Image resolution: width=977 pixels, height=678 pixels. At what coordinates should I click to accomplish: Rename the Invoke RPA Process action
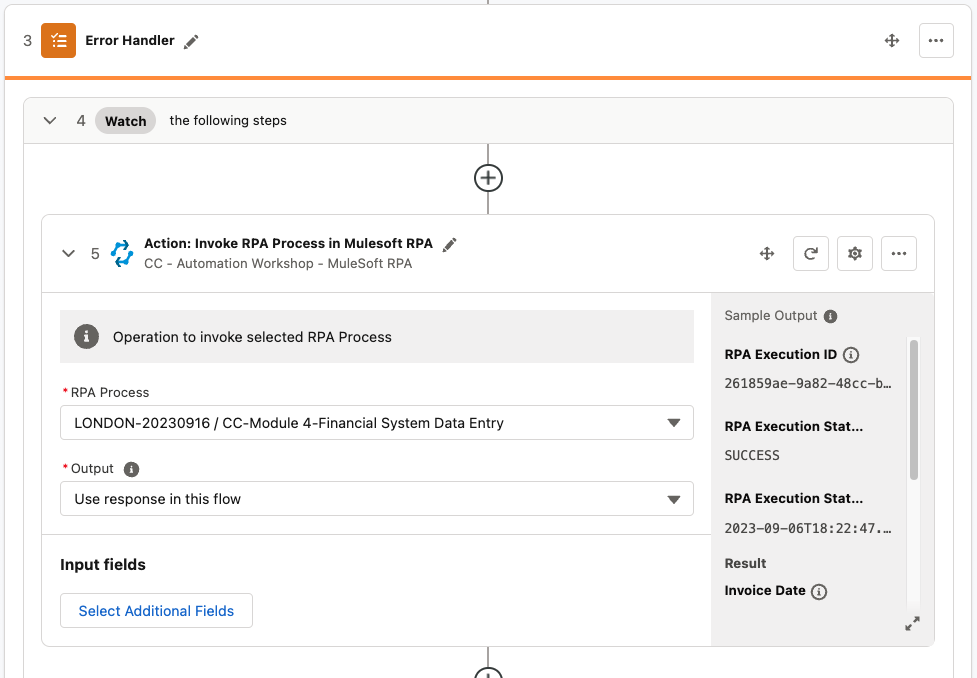[451, 244]
